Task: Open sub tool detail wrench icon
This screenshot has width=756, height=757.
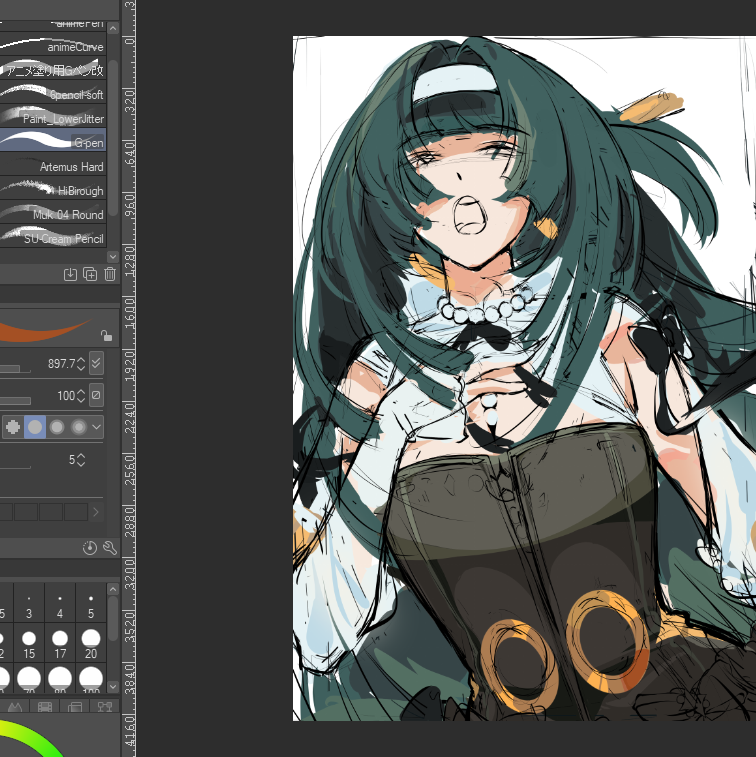Action: [x=110, y=548]
